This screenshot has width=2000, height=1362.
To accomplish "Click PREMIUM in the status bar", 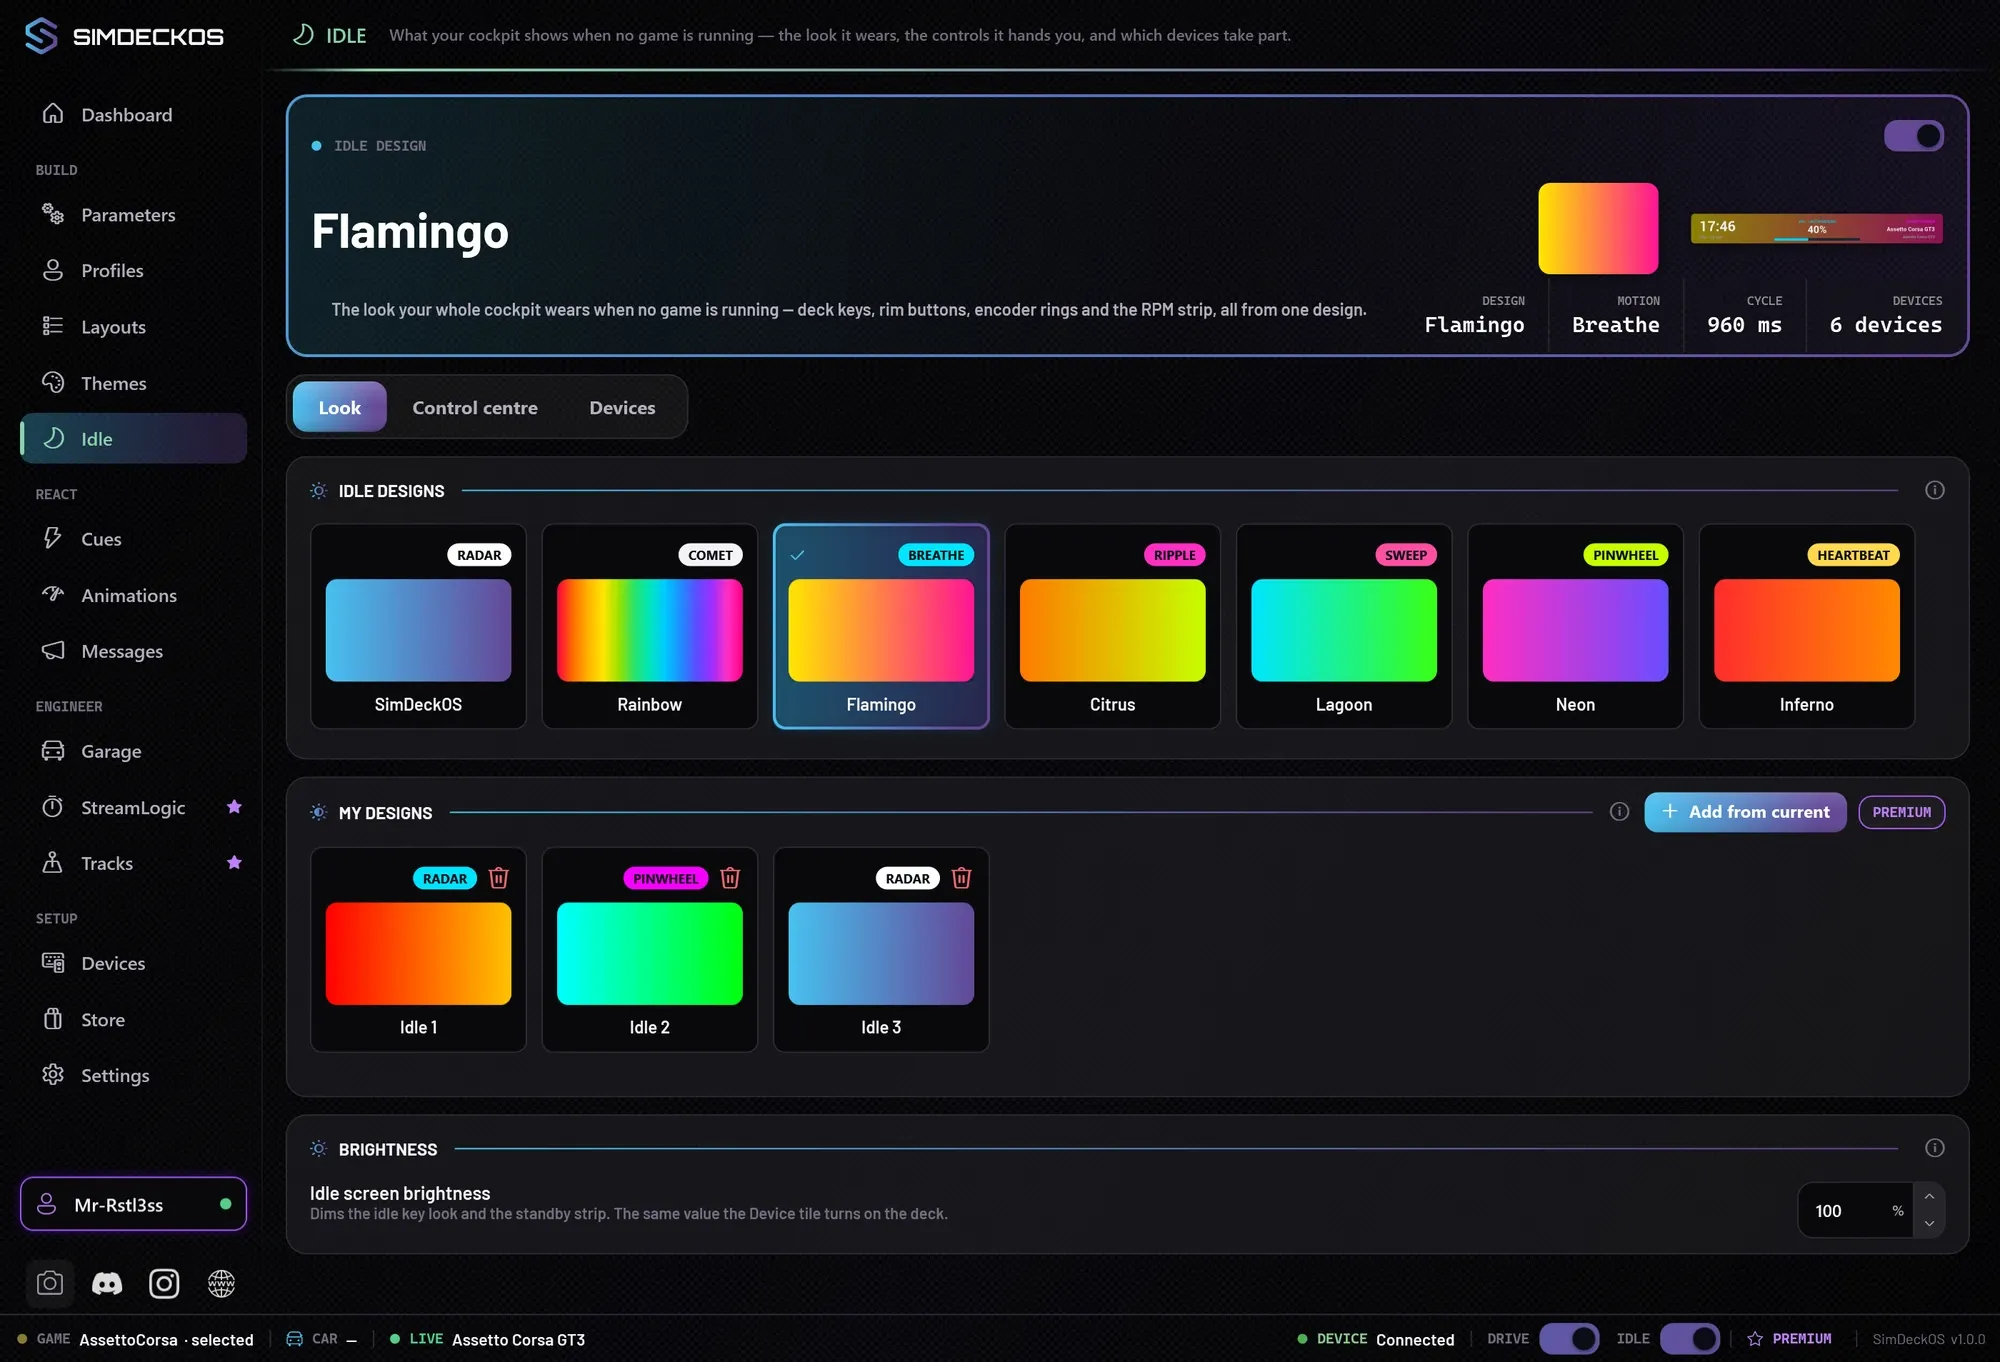I will click(1790, 1338).
